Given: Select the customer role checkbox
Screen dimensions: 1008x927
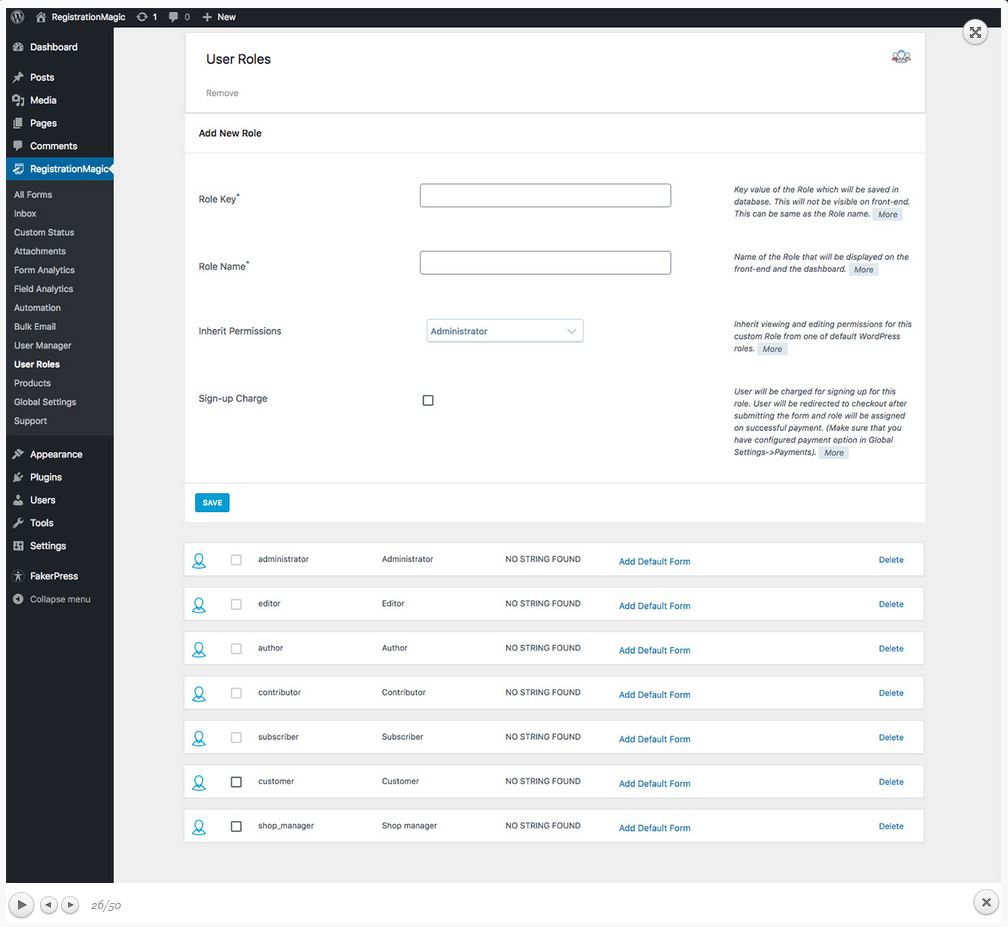Looking at the screenshot, I should [x=236, y=782].
